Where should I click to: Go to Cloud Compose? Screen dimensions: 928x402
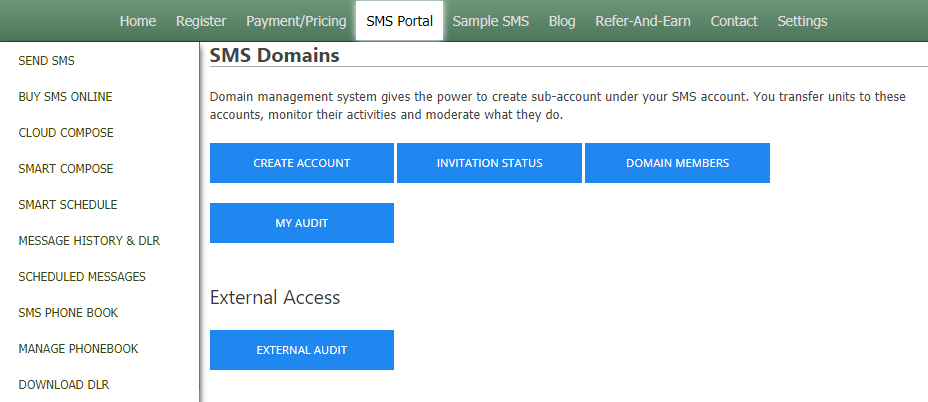[x=66, y=133]
